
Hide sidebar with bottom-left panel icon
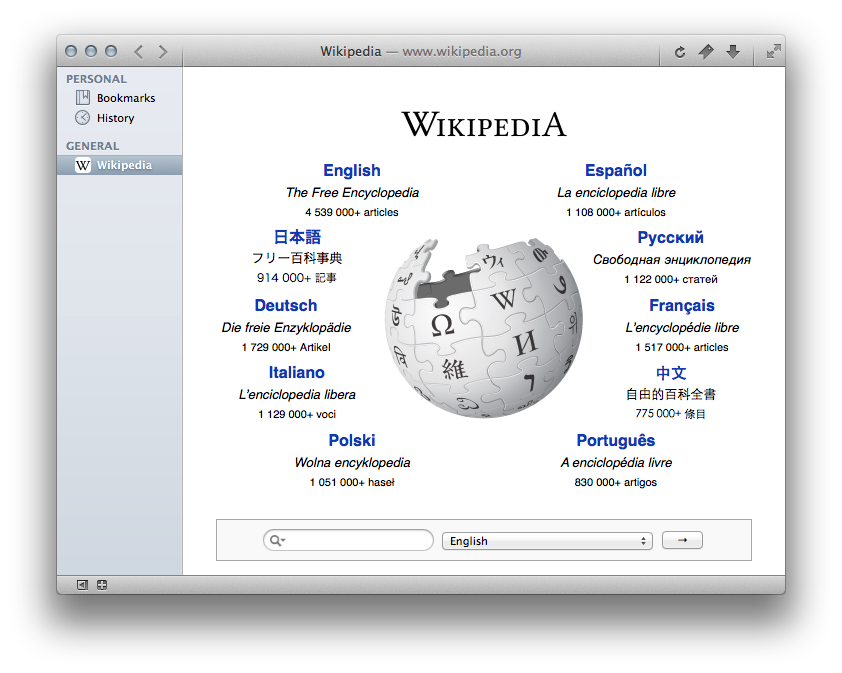coord(82,585)
